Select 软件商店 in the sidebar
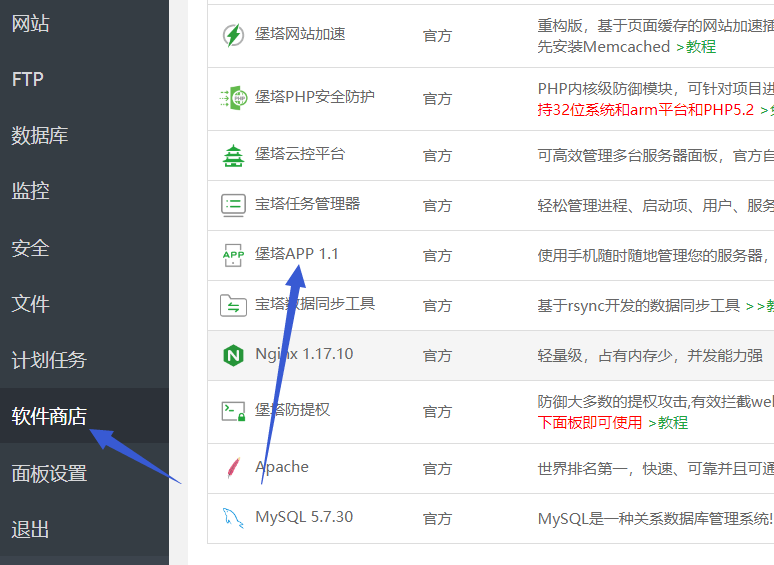 click(x=49, y=416)
